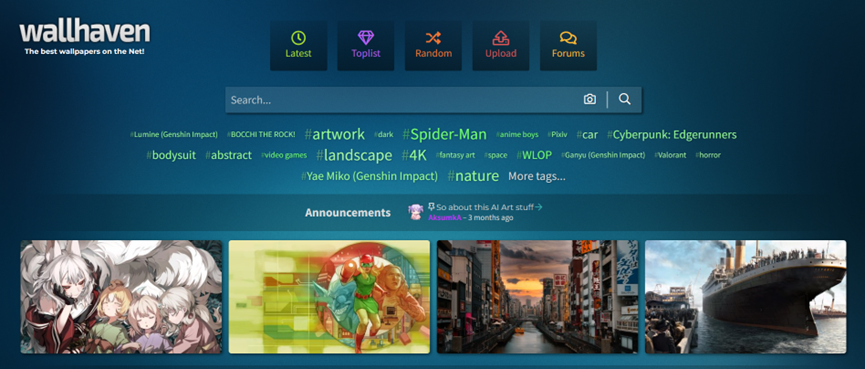Focus the Search text field
The width and height of the screenshot is (865, 369).
coord(402,100)
